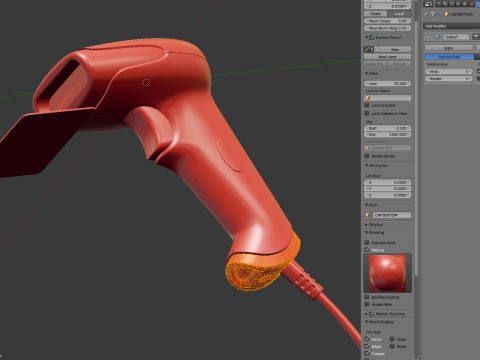Open the properties editor type icon

pyautogui.click(x=428, y=4)
